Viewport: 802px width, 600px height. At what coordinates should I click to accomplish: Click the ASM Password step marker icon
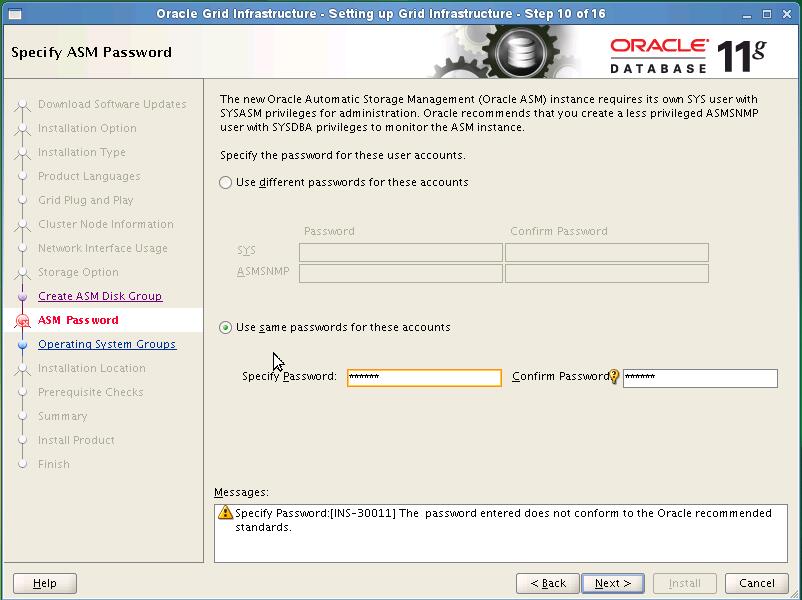(23, 321)
